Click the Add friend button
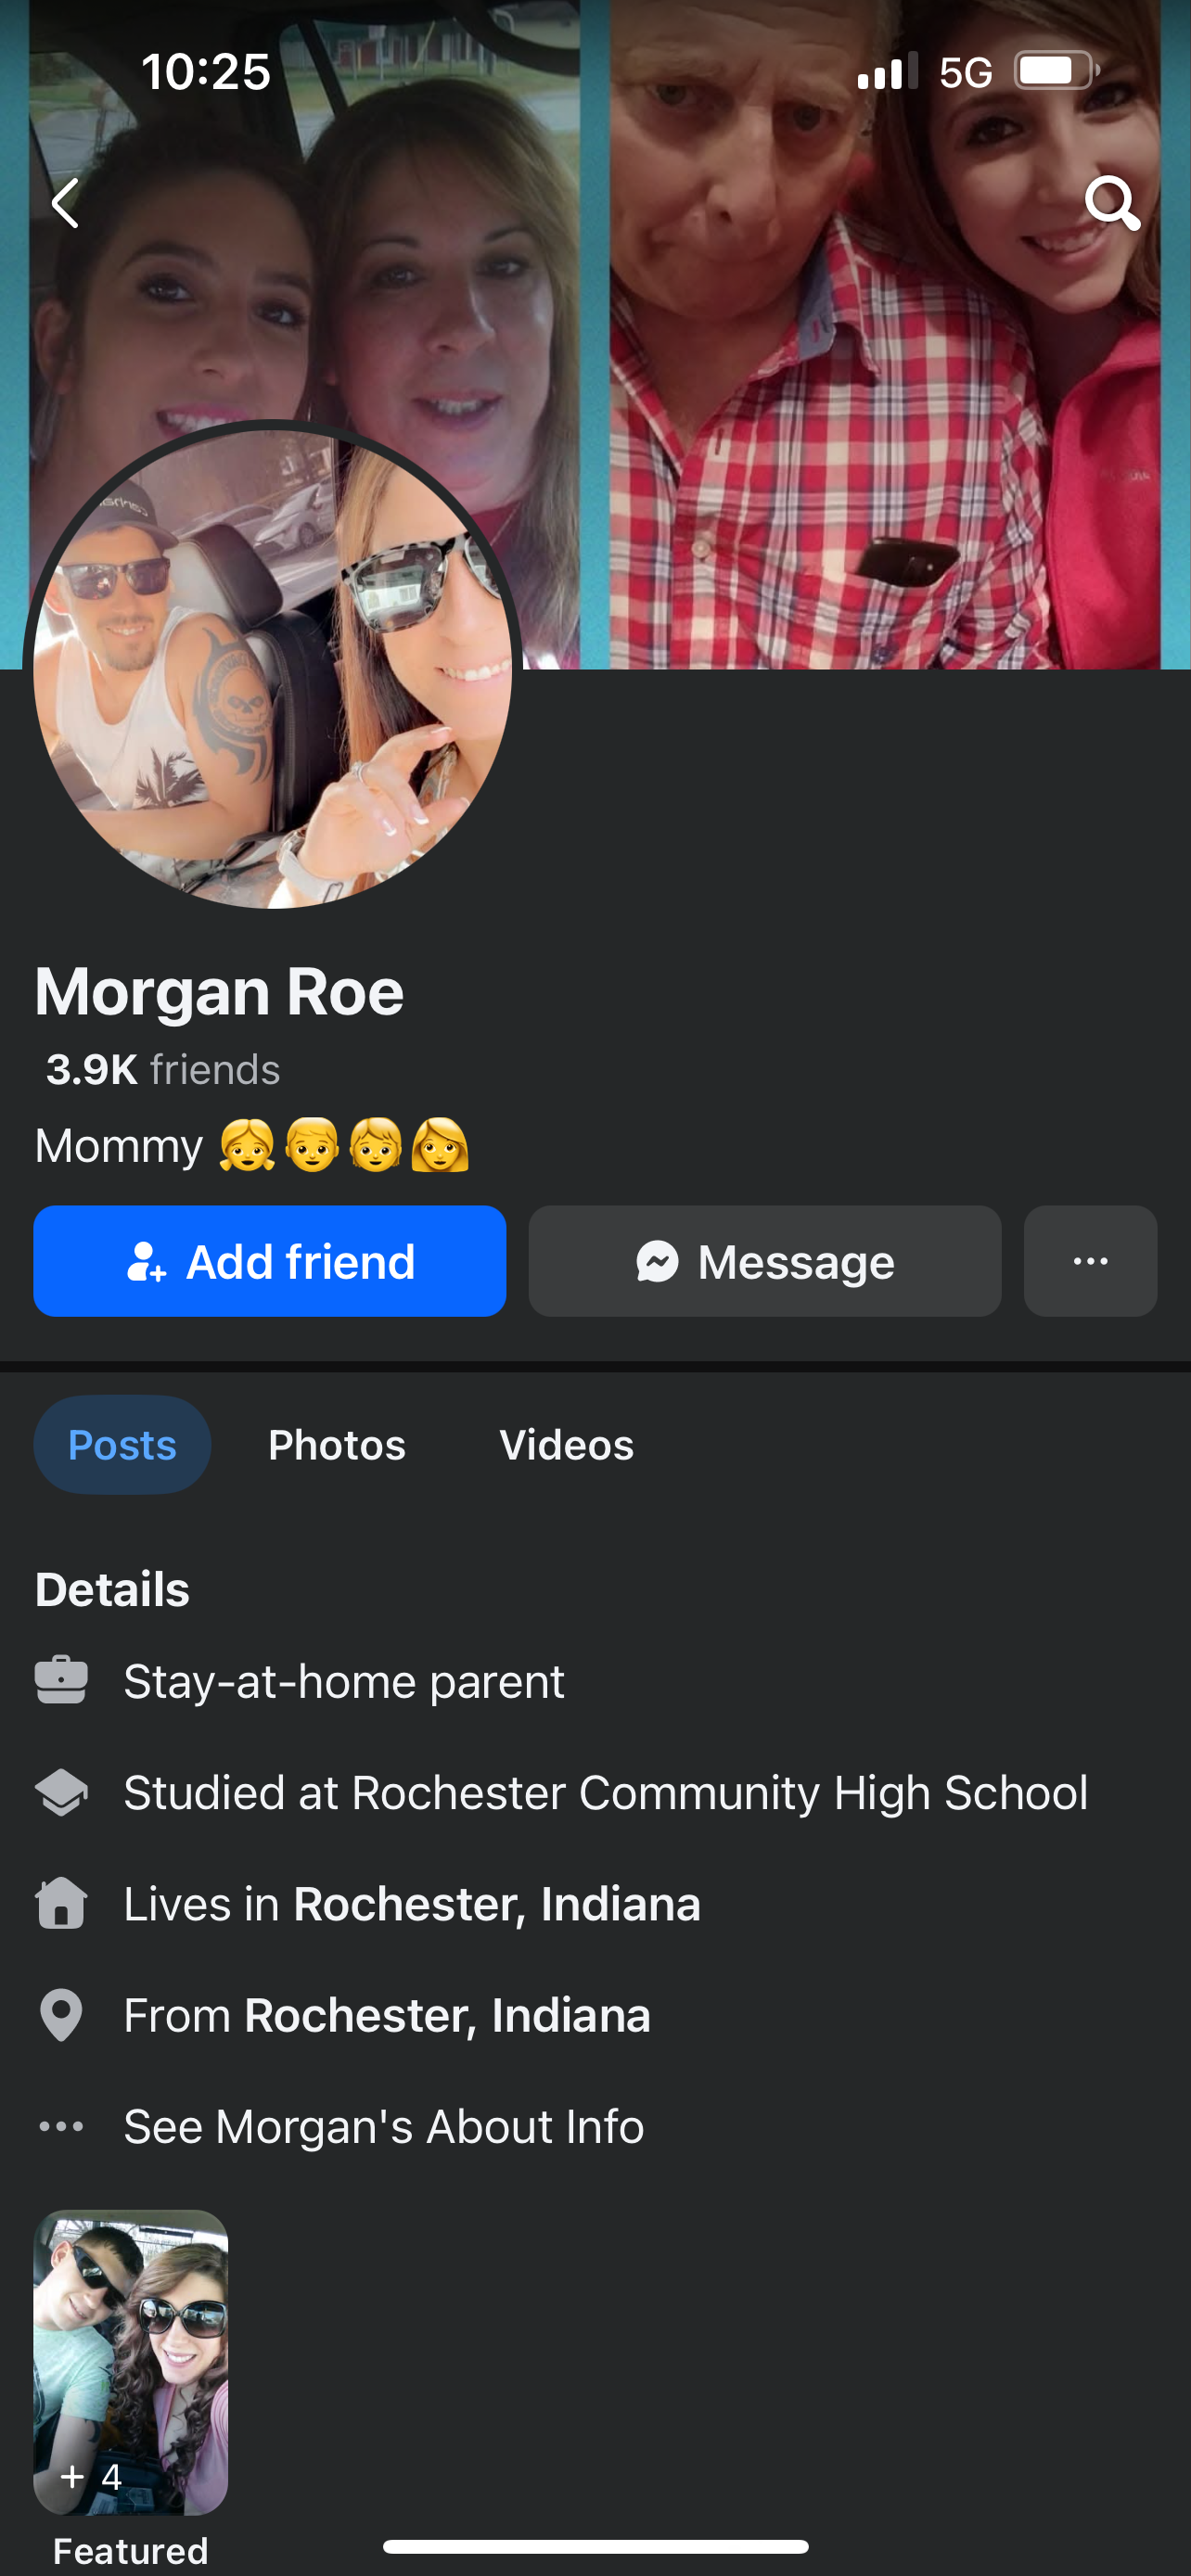 [270, 1261]
